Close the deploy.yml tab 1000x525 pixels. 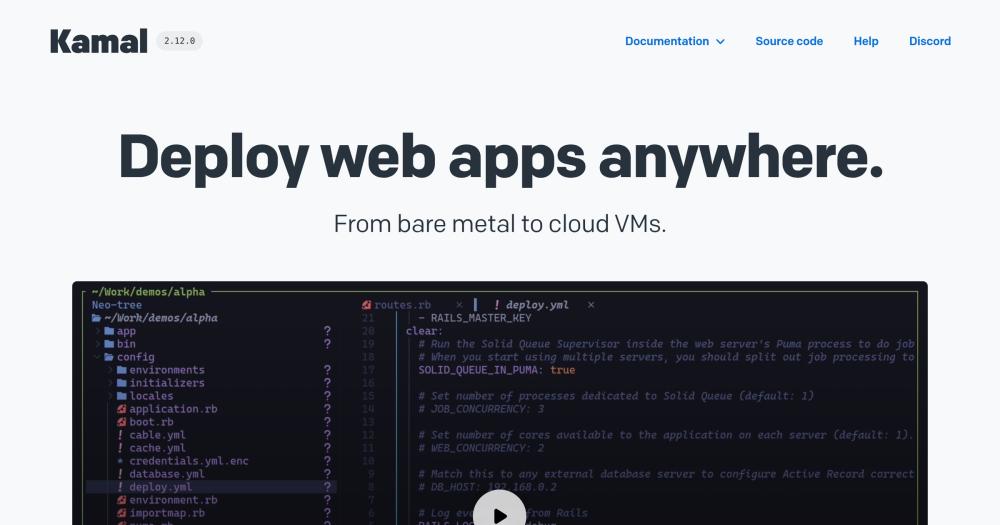click(x=591, y=305)
